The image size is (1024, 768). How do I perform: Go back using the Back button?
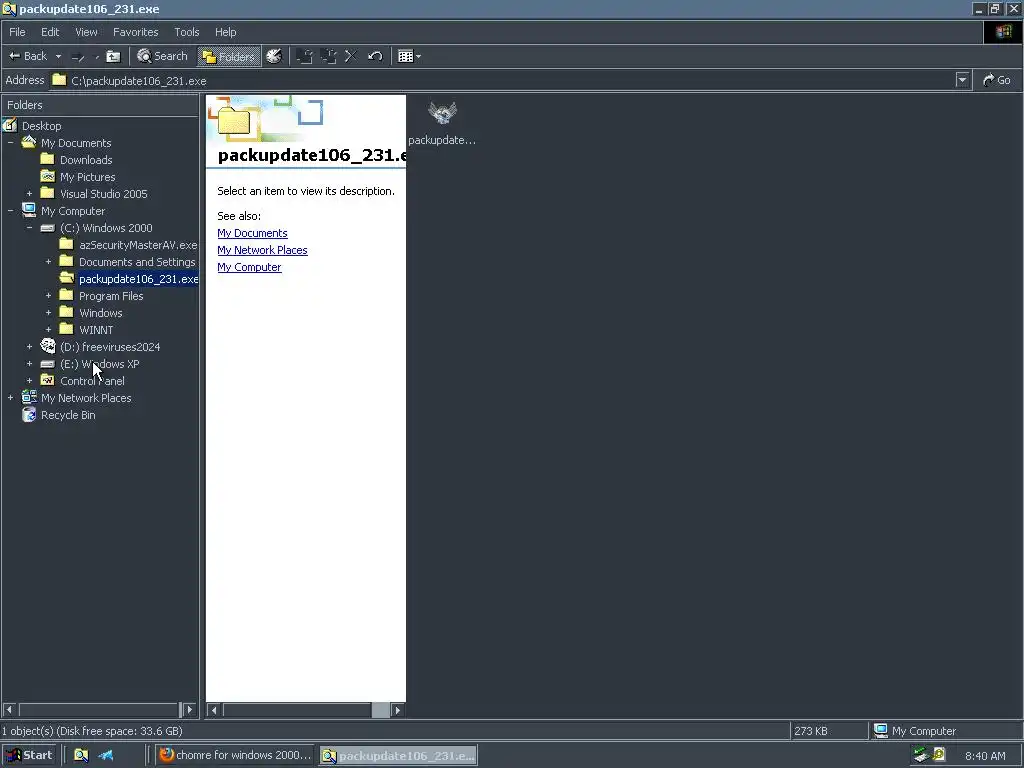pyautogui.click(x=27, y=56)
